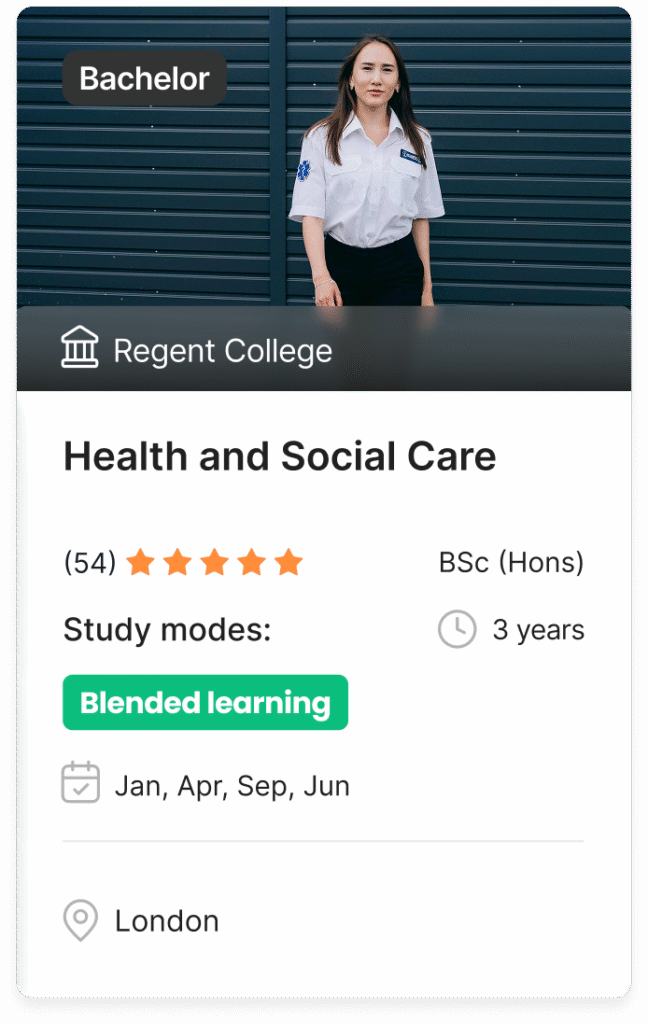Select the Bachelor badge on the photo

click(x=145, y=78)
